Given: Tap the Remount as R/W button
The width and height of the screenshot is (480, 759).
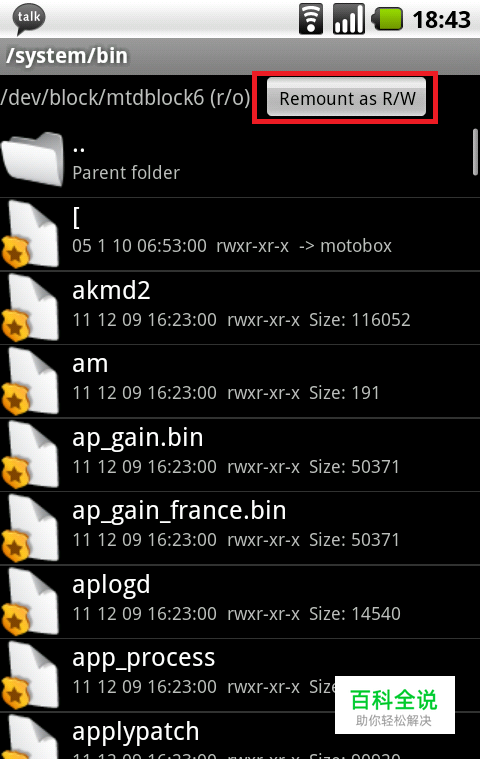Looking at the screenshot, I should coord(346,97).
